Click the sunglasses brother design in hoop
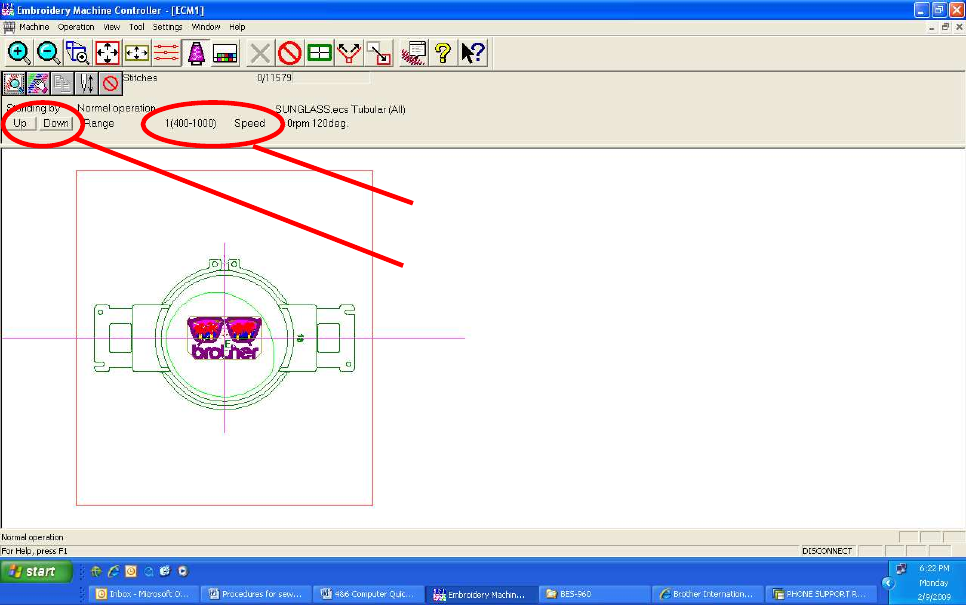966x605 pixels. click(x=224, y=337)
